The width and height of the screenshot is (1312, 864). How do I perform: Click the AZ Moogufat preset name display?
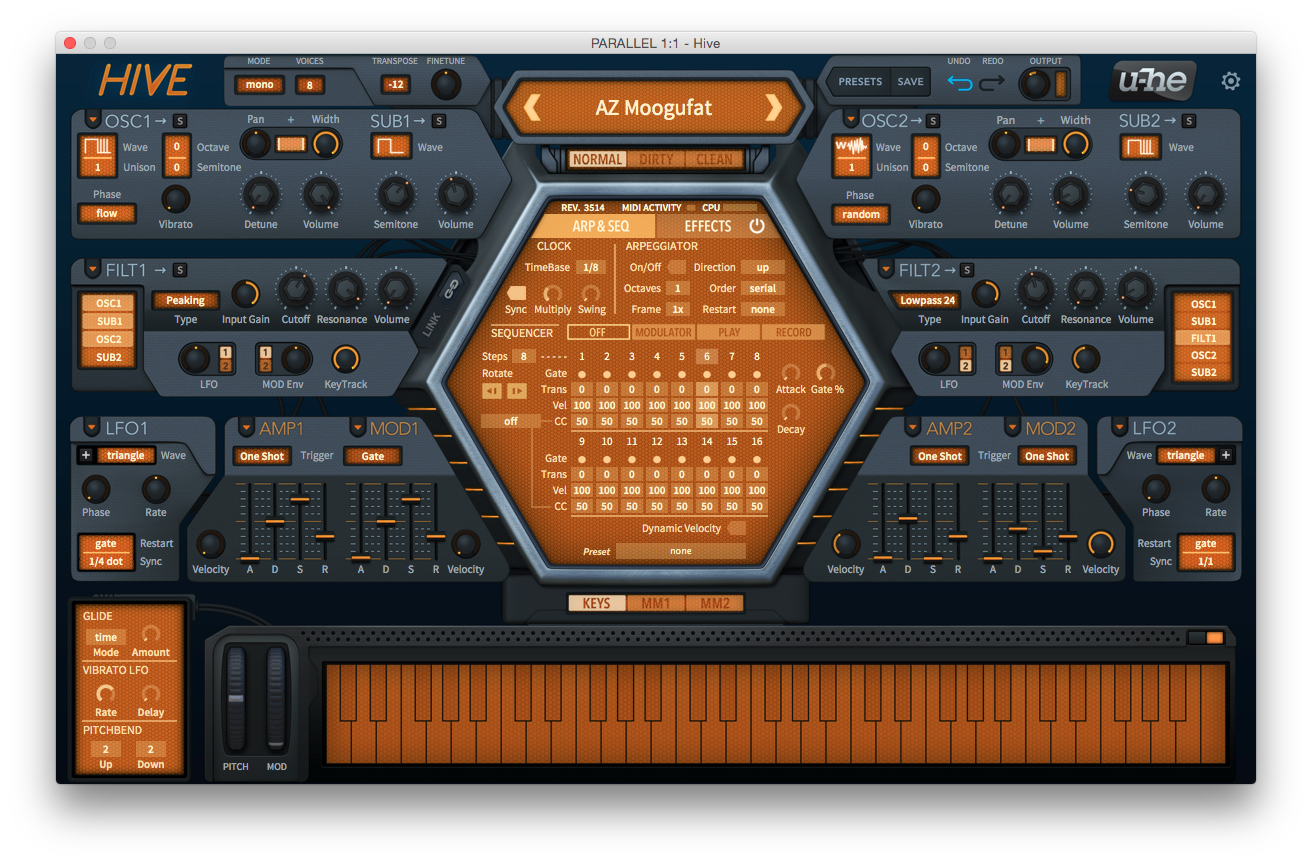pyautogui.click(x=654, y=108)
